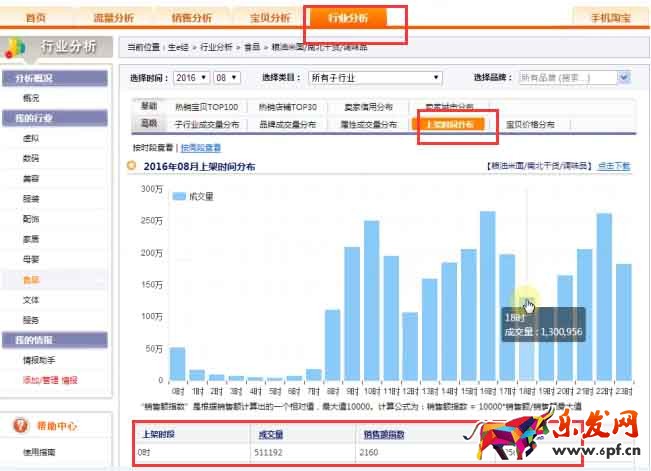The image size is (651, 471).
Task: Switch to the 销售分析 tab
Action: tap(192, 18)
